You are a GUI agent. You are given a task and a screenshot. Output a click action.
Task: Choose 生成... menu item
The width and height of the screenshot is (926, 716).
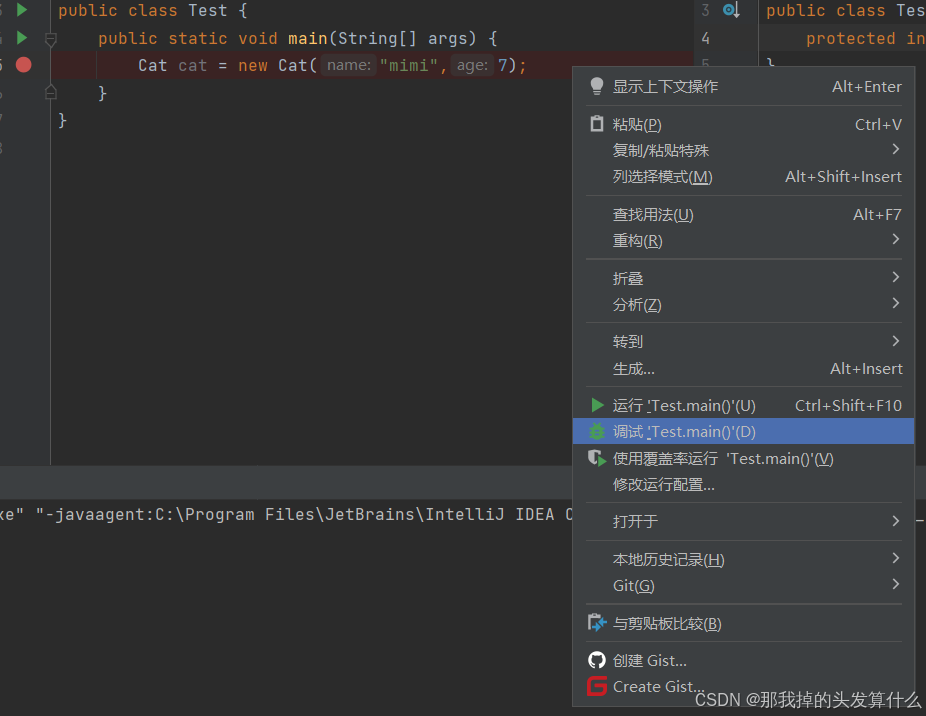(x=744, y=369)
